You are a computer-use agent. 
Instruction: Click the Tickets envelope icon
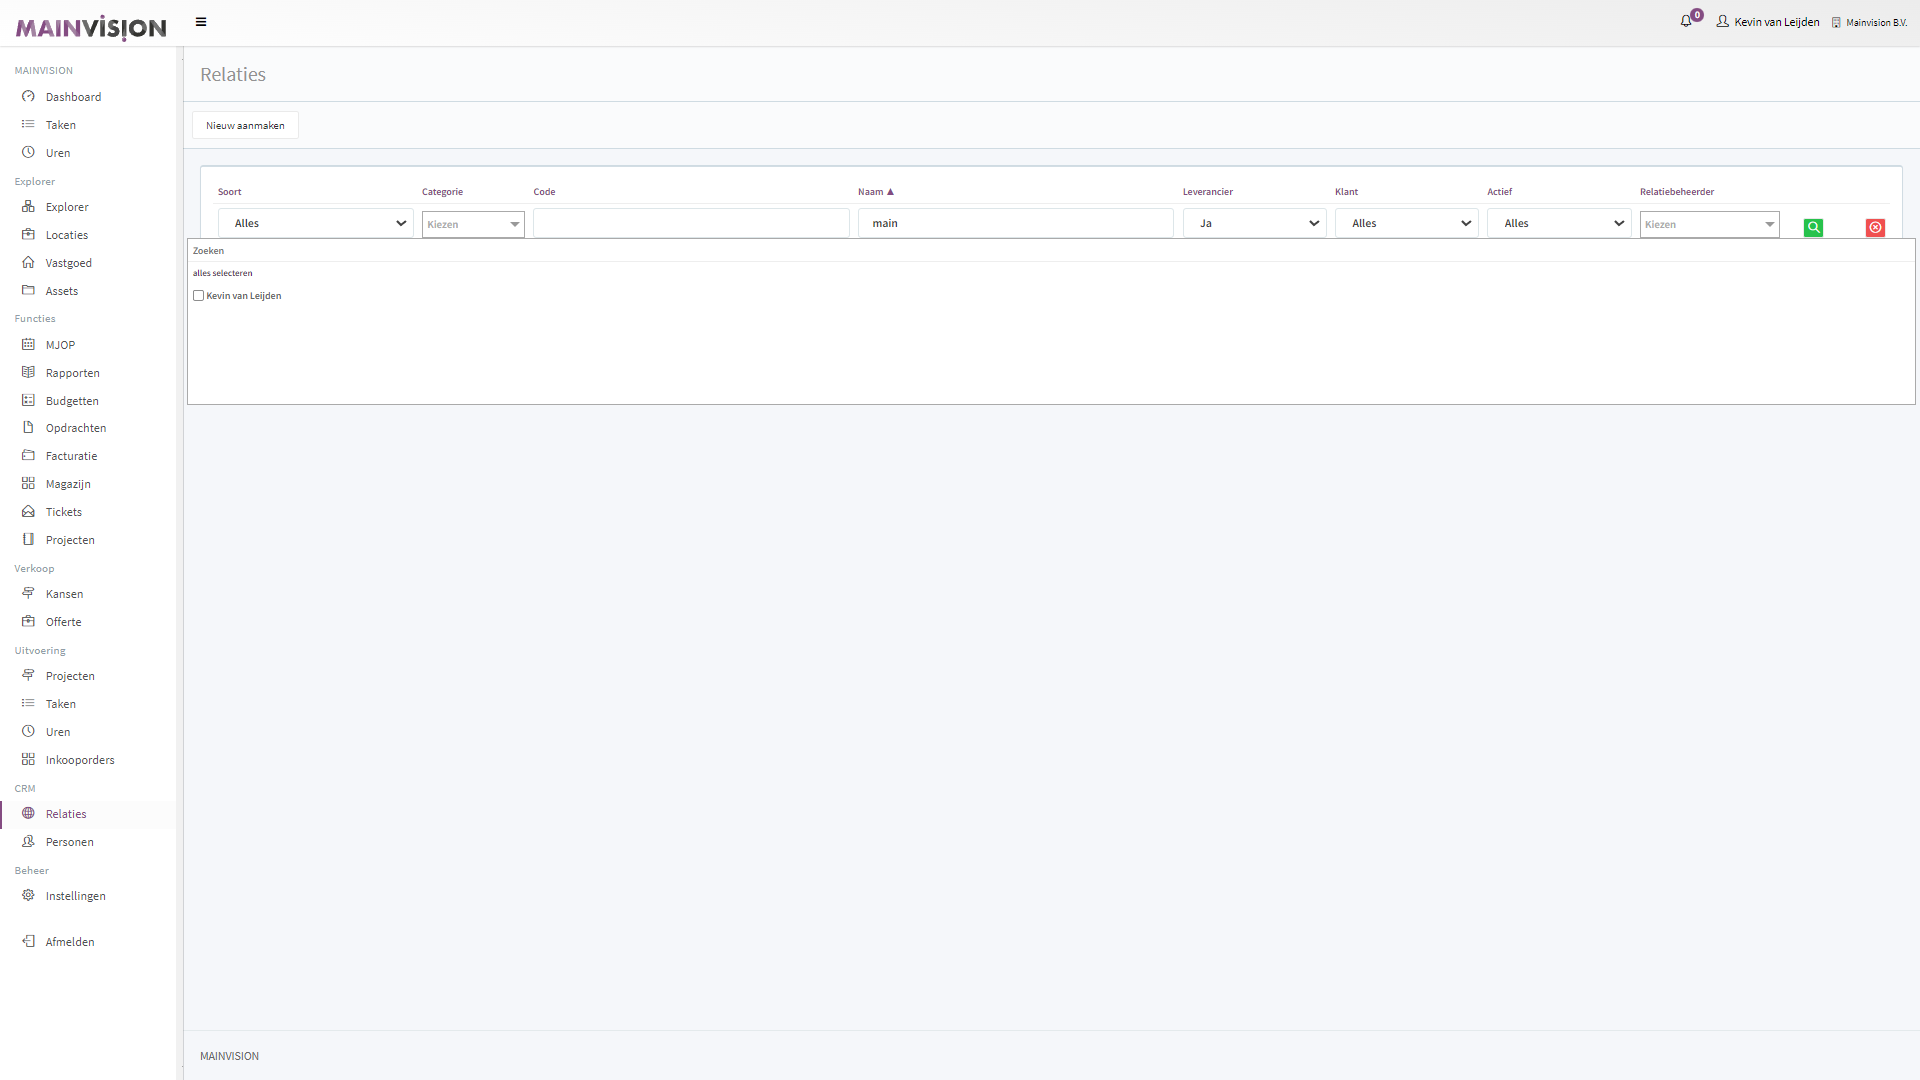point(28,512)
